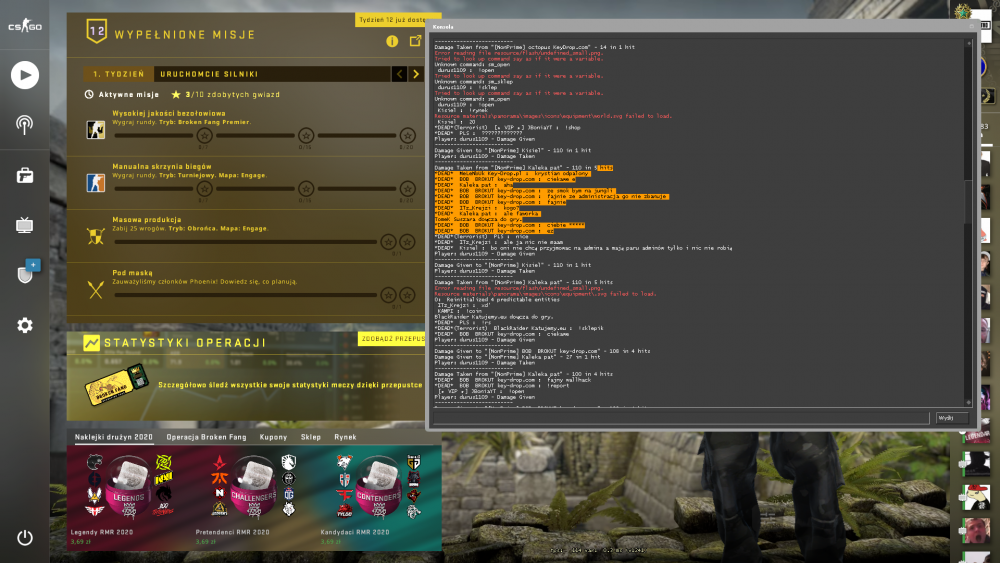The image size is (1000, 563).
Task: Open the settings gear icon
Action: [x=25, y=325]
